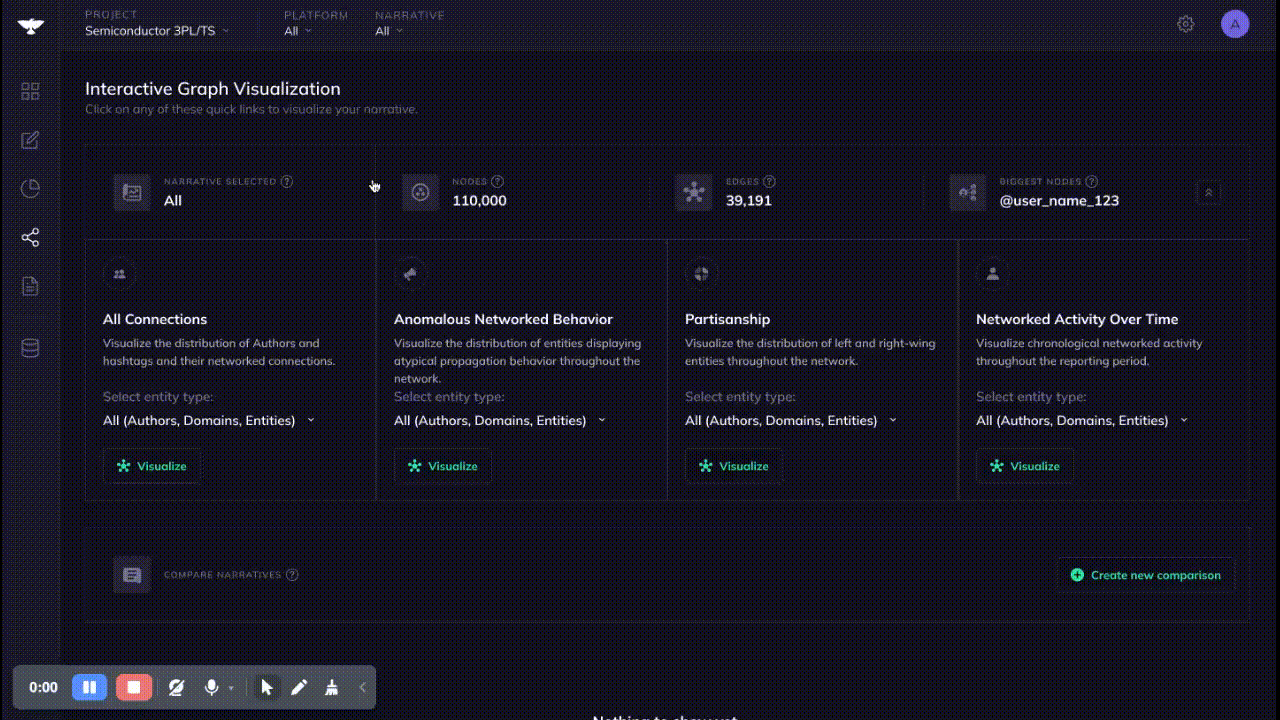Viewport: 1280px width, 720px height.
Task: Pause the screen recording
Action: coord(89,687)
